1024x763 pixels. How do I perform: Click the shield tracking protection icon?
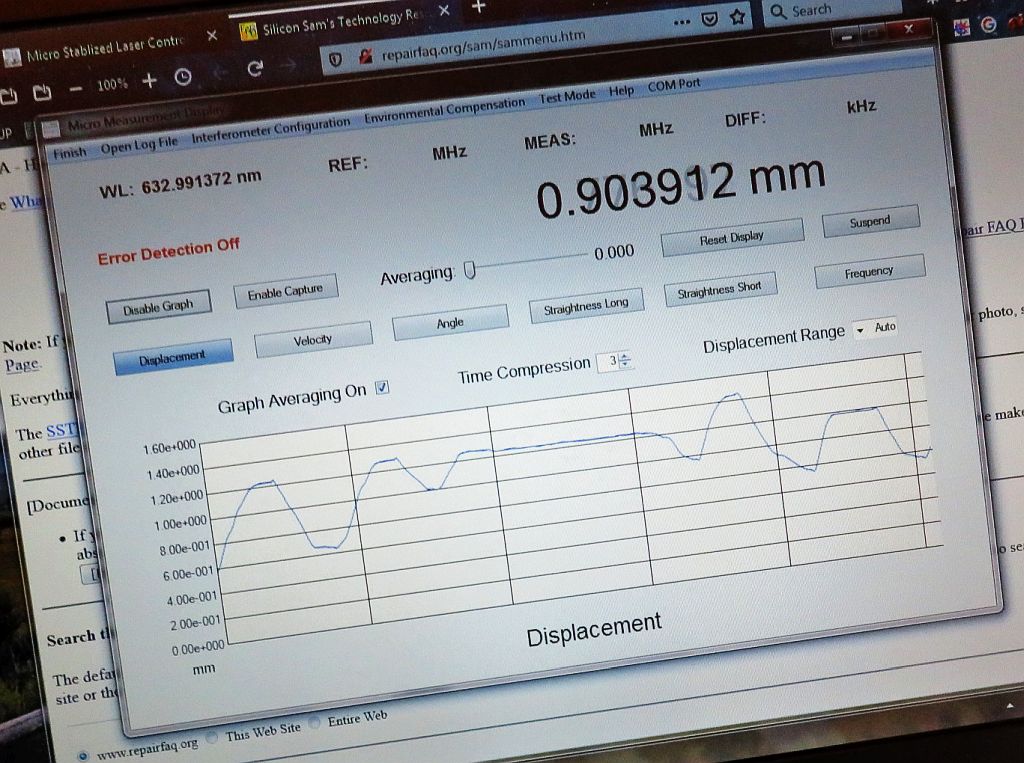(335, 60)
